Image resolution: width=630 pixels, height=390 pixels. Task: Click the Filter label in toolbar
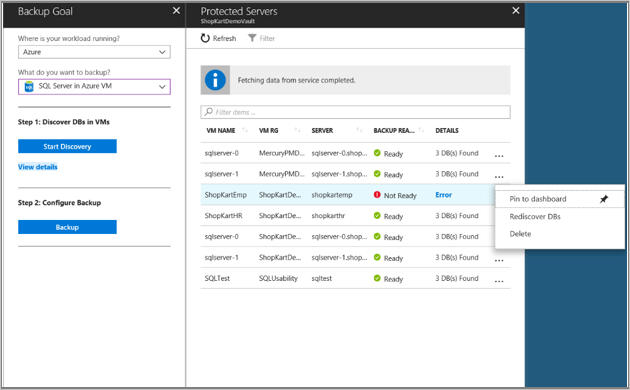(267, 39)
